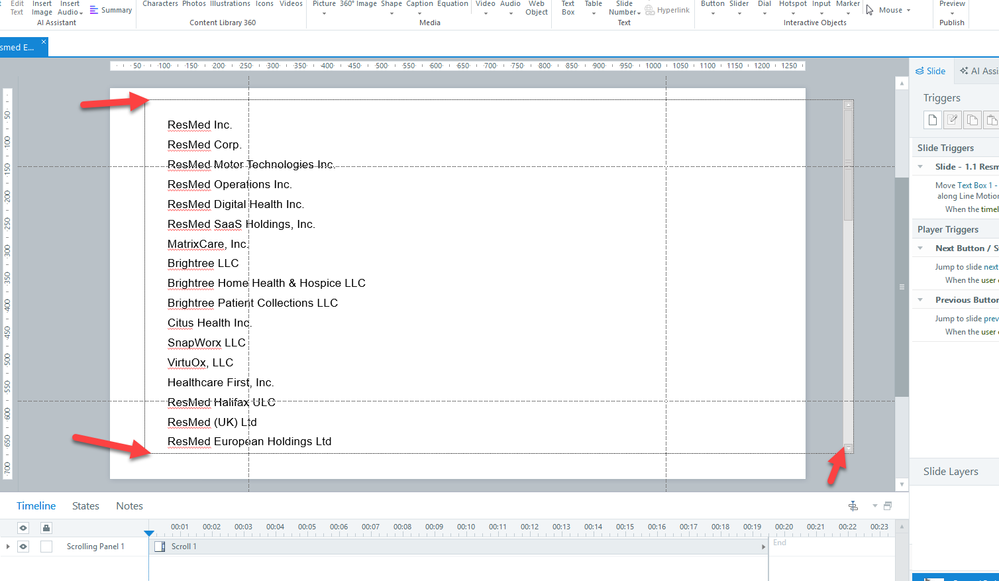This screenshot has height=581, width=999.
Task: Undock the timeline panel window icon
Action: tap(888, 506)
